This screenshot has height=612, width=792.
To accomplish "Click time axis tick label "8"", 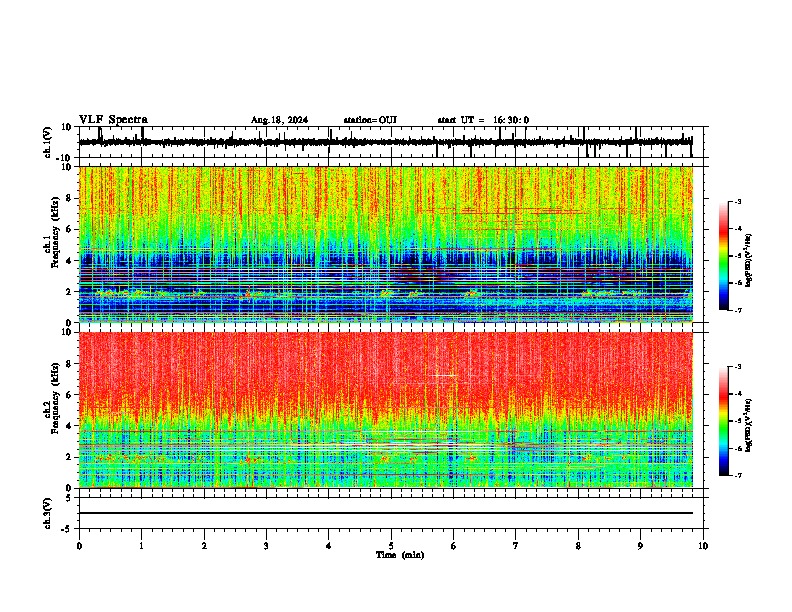I will pyautogui.click(x=578, y=546).
